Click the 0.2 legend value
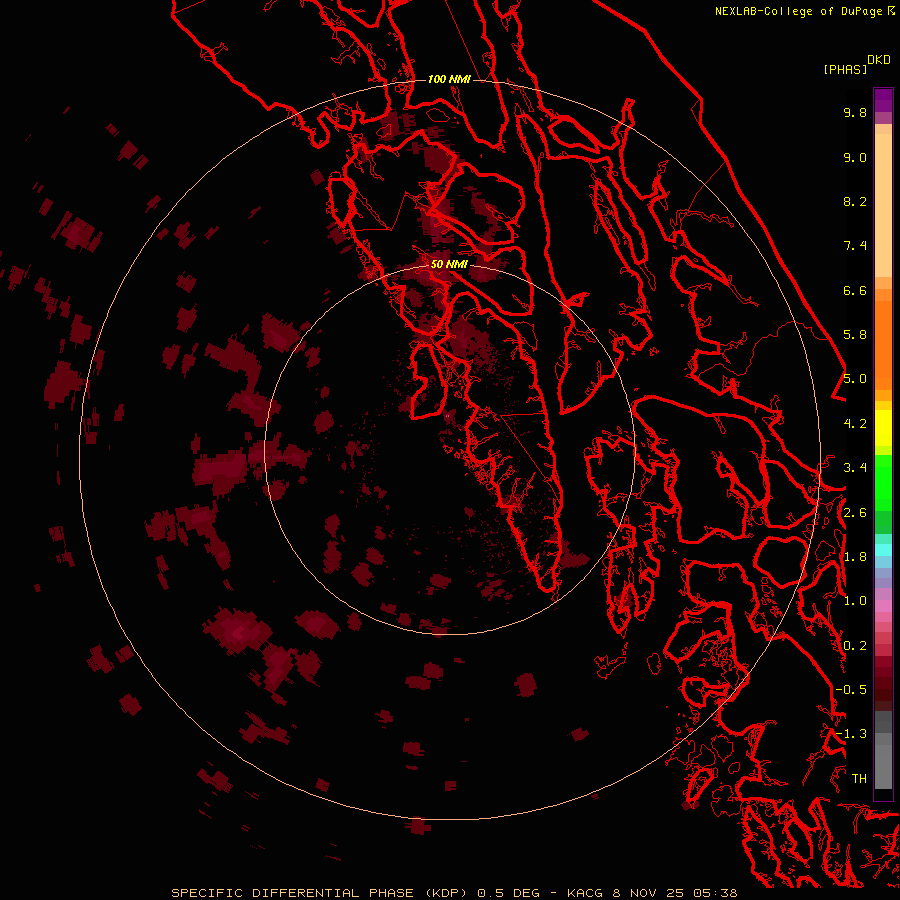Screen dimensions: 900x900 tap(855, 646)
